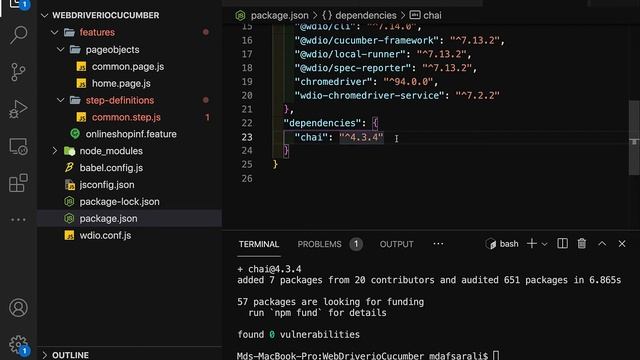Click "found 0 vulnerabilities" terminal text

coord(298,334)
